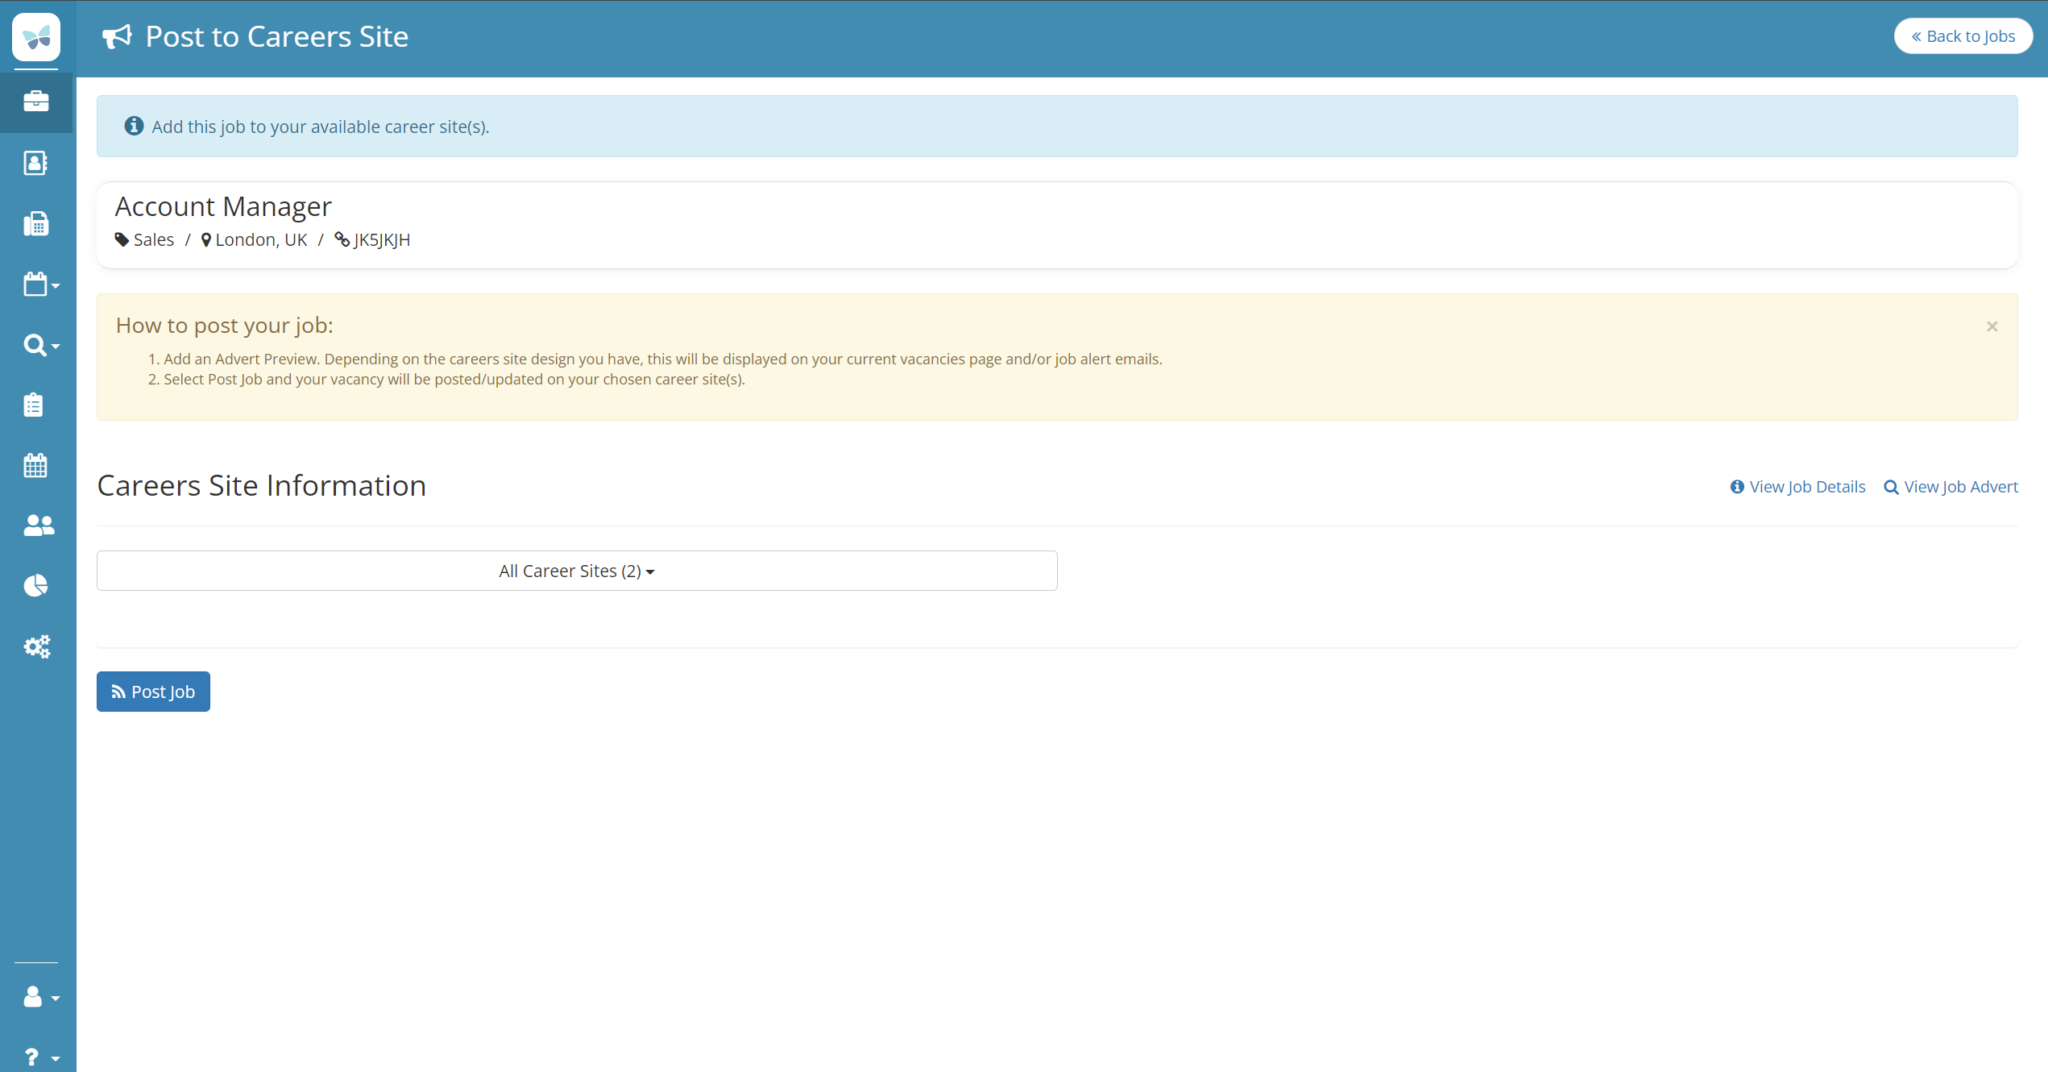Image resolution: width=2048 pixels, height=1072 pixels.
Task: Click the butterfly logo in the sidebar
Action: click(x=36, y=37)
